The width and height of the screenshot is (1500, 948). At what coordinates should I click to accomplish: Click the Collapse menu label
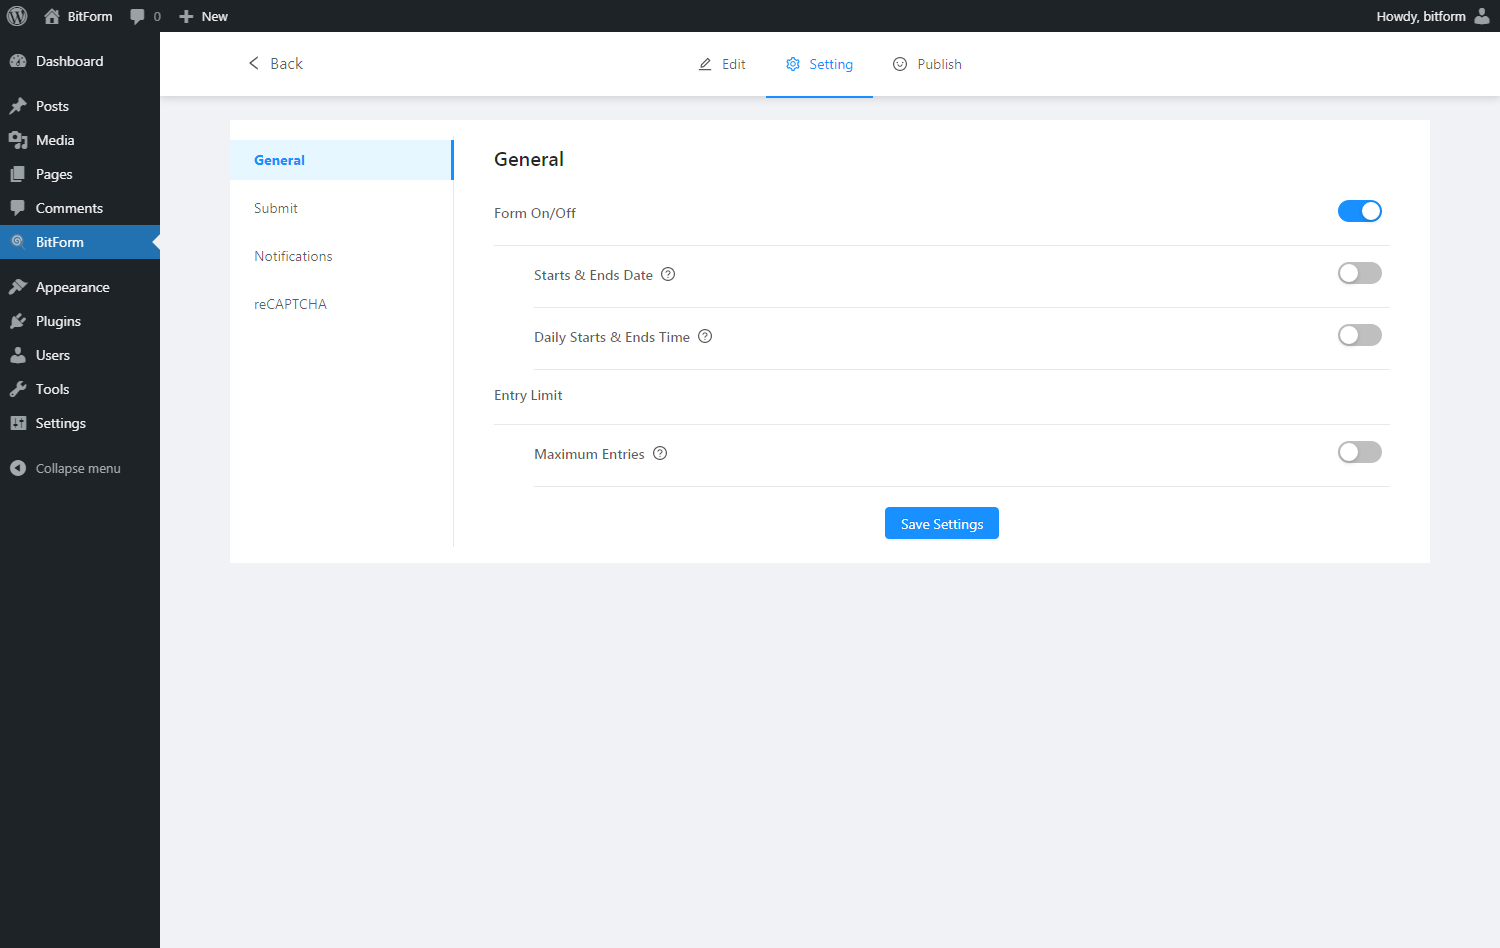point(78,468)
